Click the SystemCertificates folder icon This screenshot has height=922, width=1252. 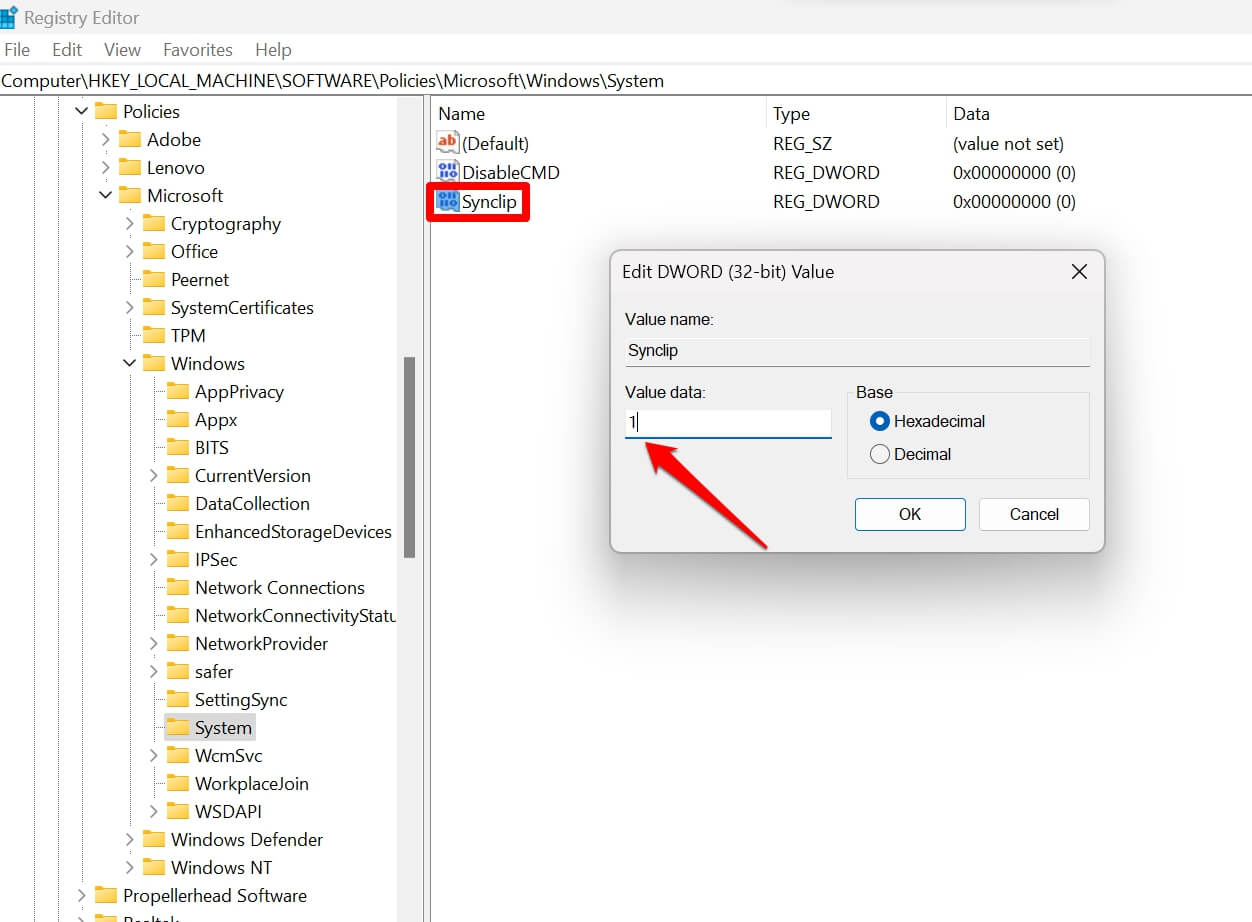(154, 306)
